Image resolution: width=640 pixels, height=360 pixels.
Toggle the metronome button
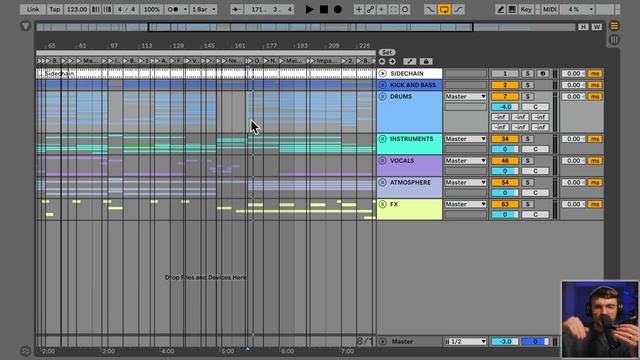[x=173, y=9]
